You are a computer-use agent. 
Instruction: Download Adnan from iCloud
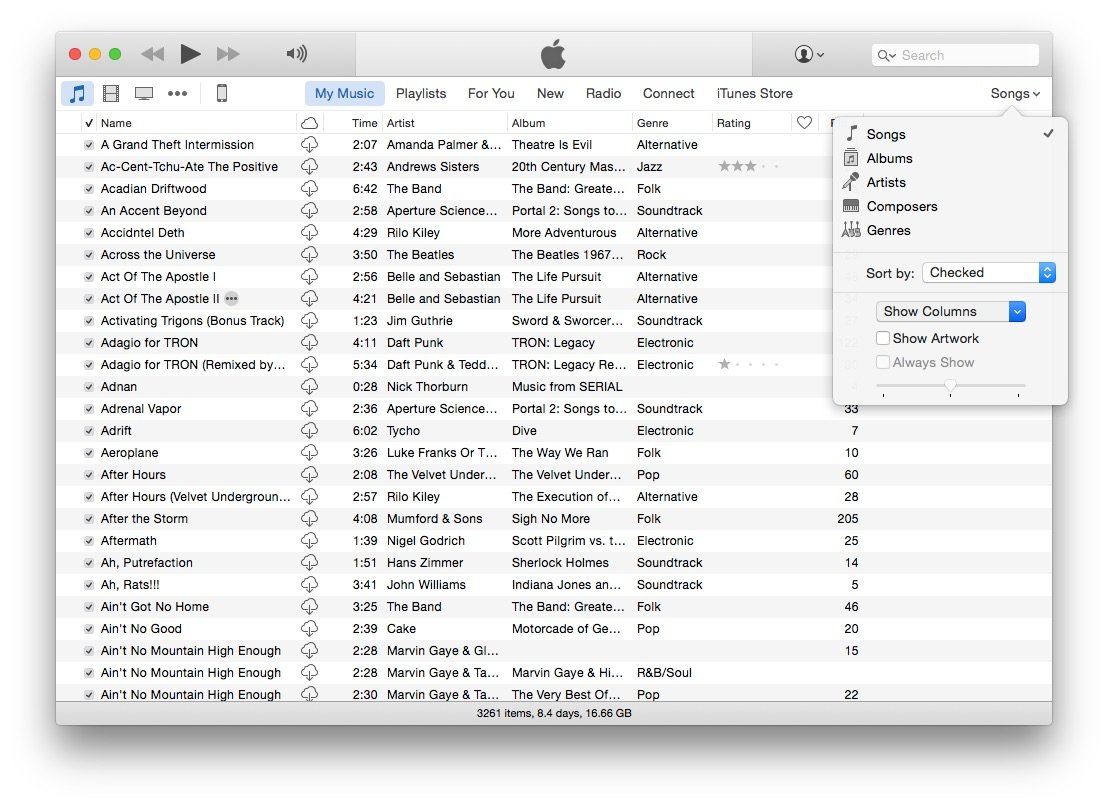click(x=310, y=387)
